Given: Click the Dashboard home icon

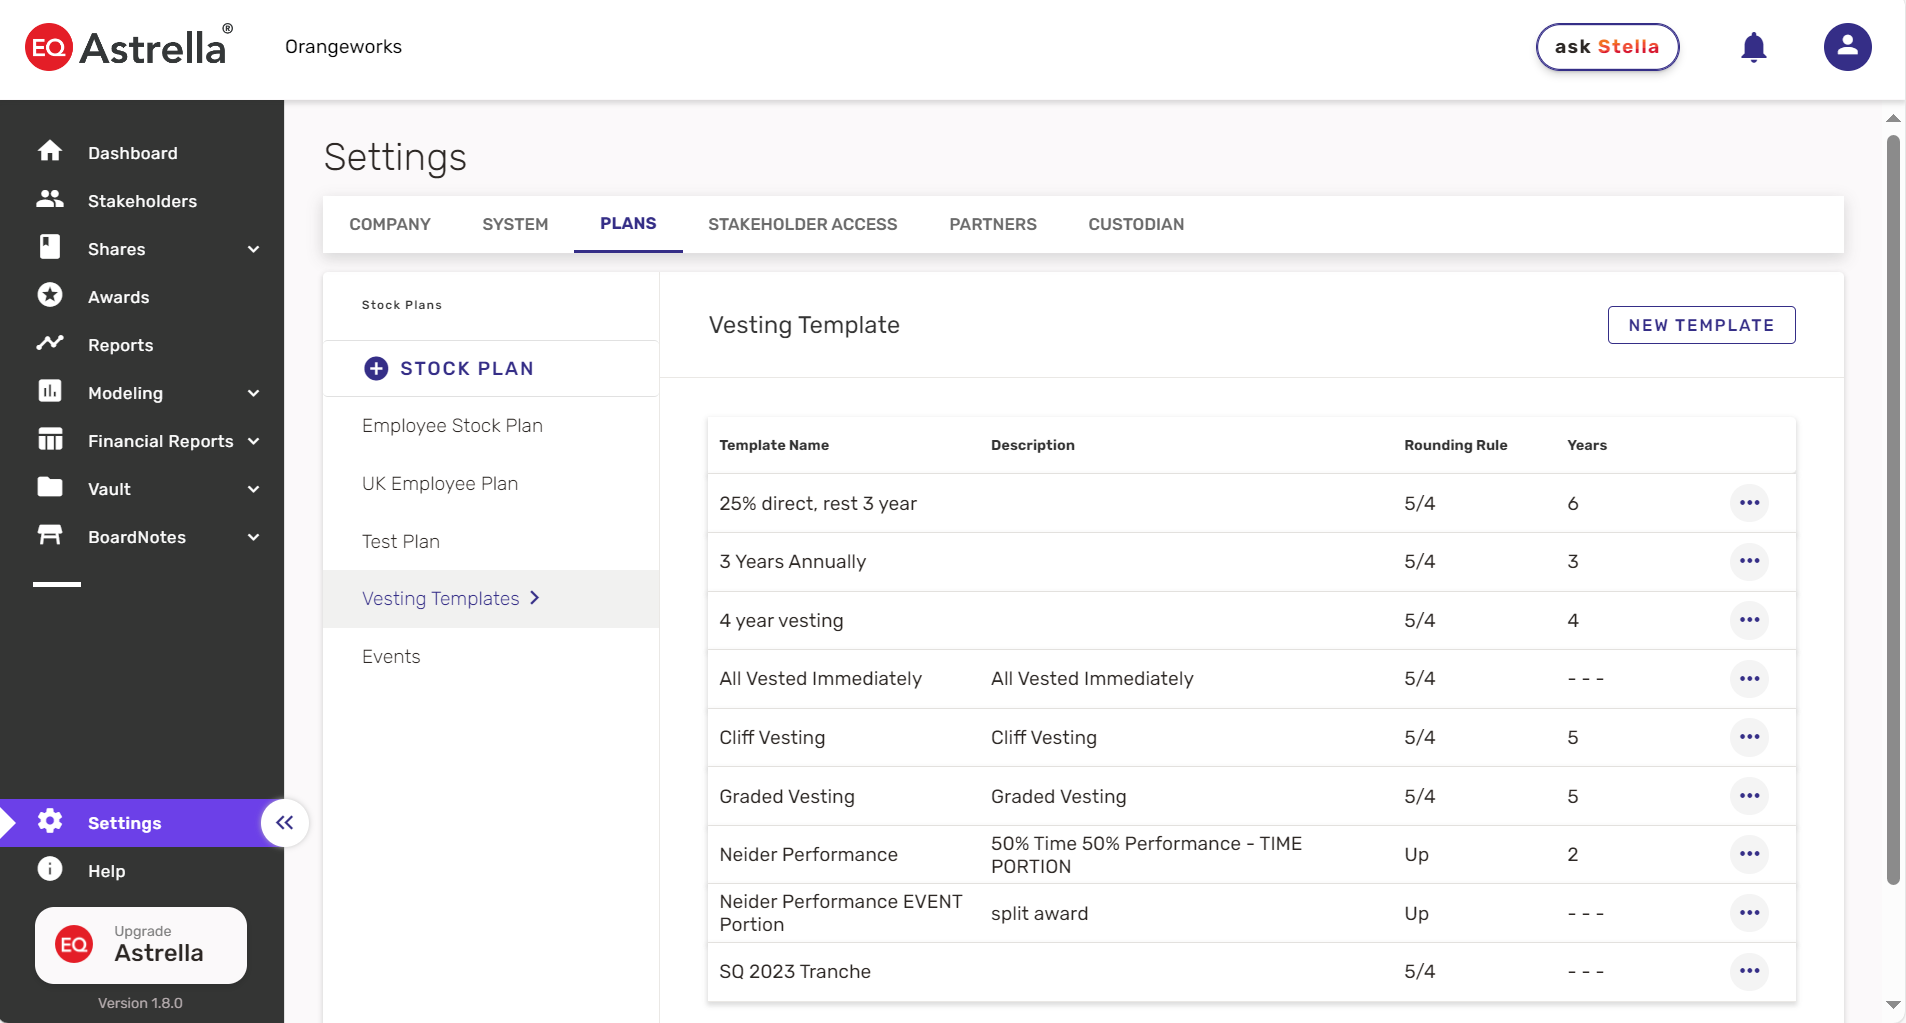Looking at the screenshot, I should tap(50, 151).
